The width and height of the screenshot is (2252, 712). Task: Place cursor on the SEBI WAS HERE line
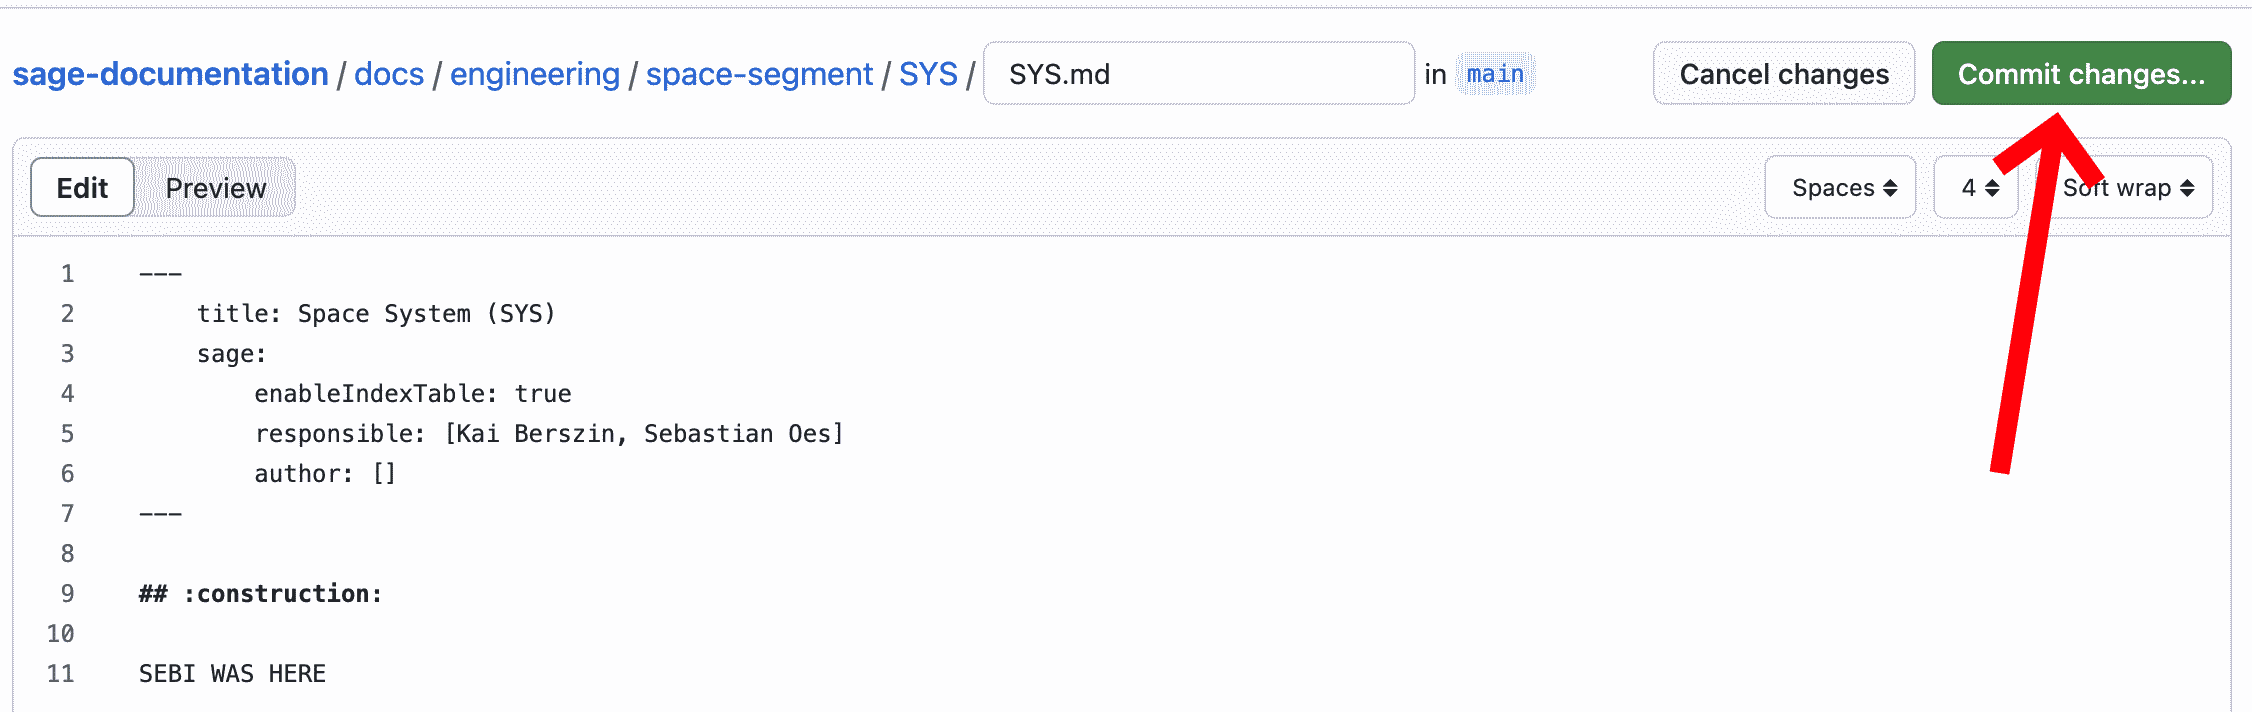tap(231, 673)
